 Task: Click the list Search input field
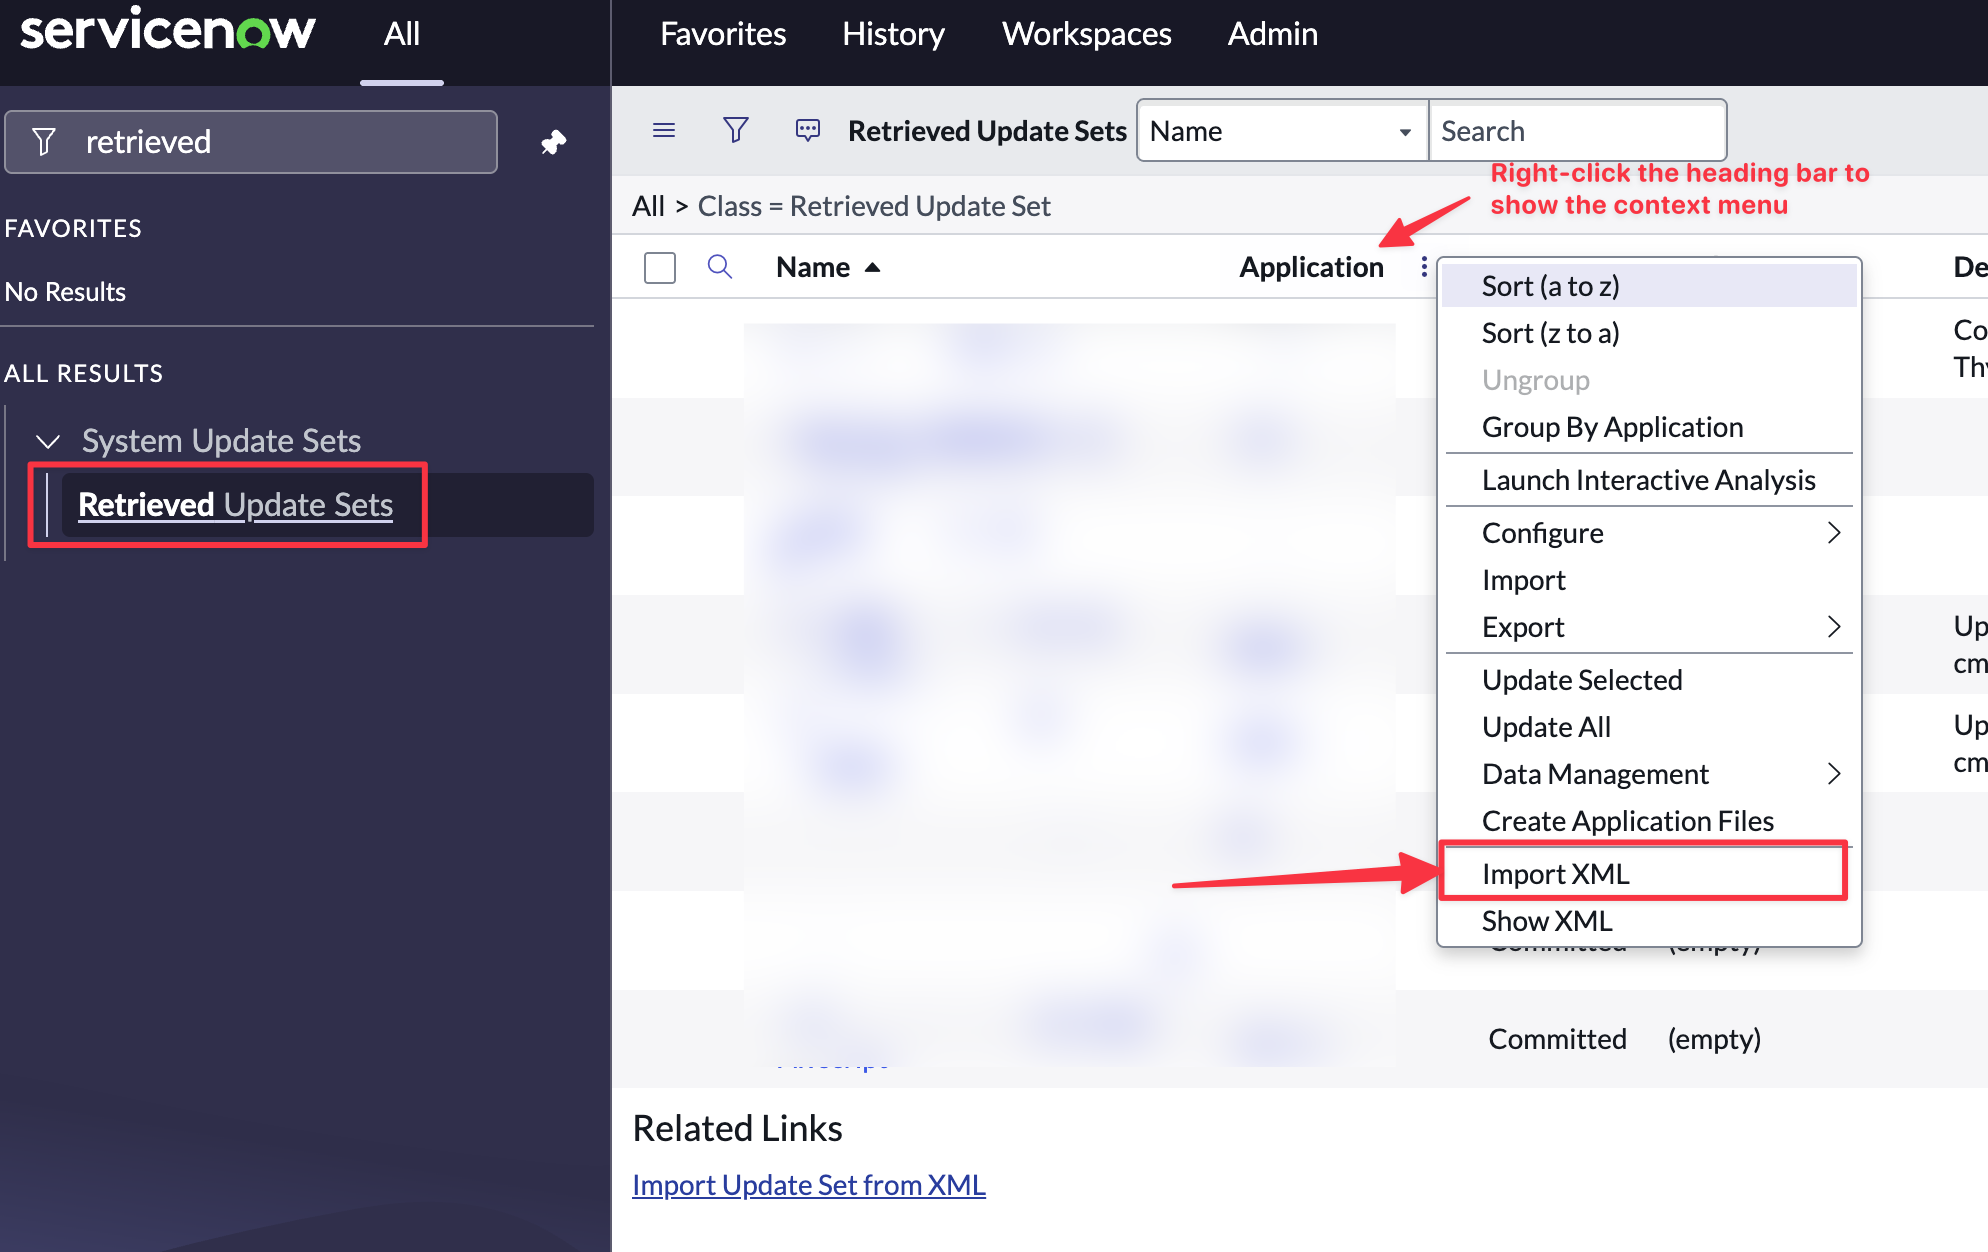(x=1578, y=131)
